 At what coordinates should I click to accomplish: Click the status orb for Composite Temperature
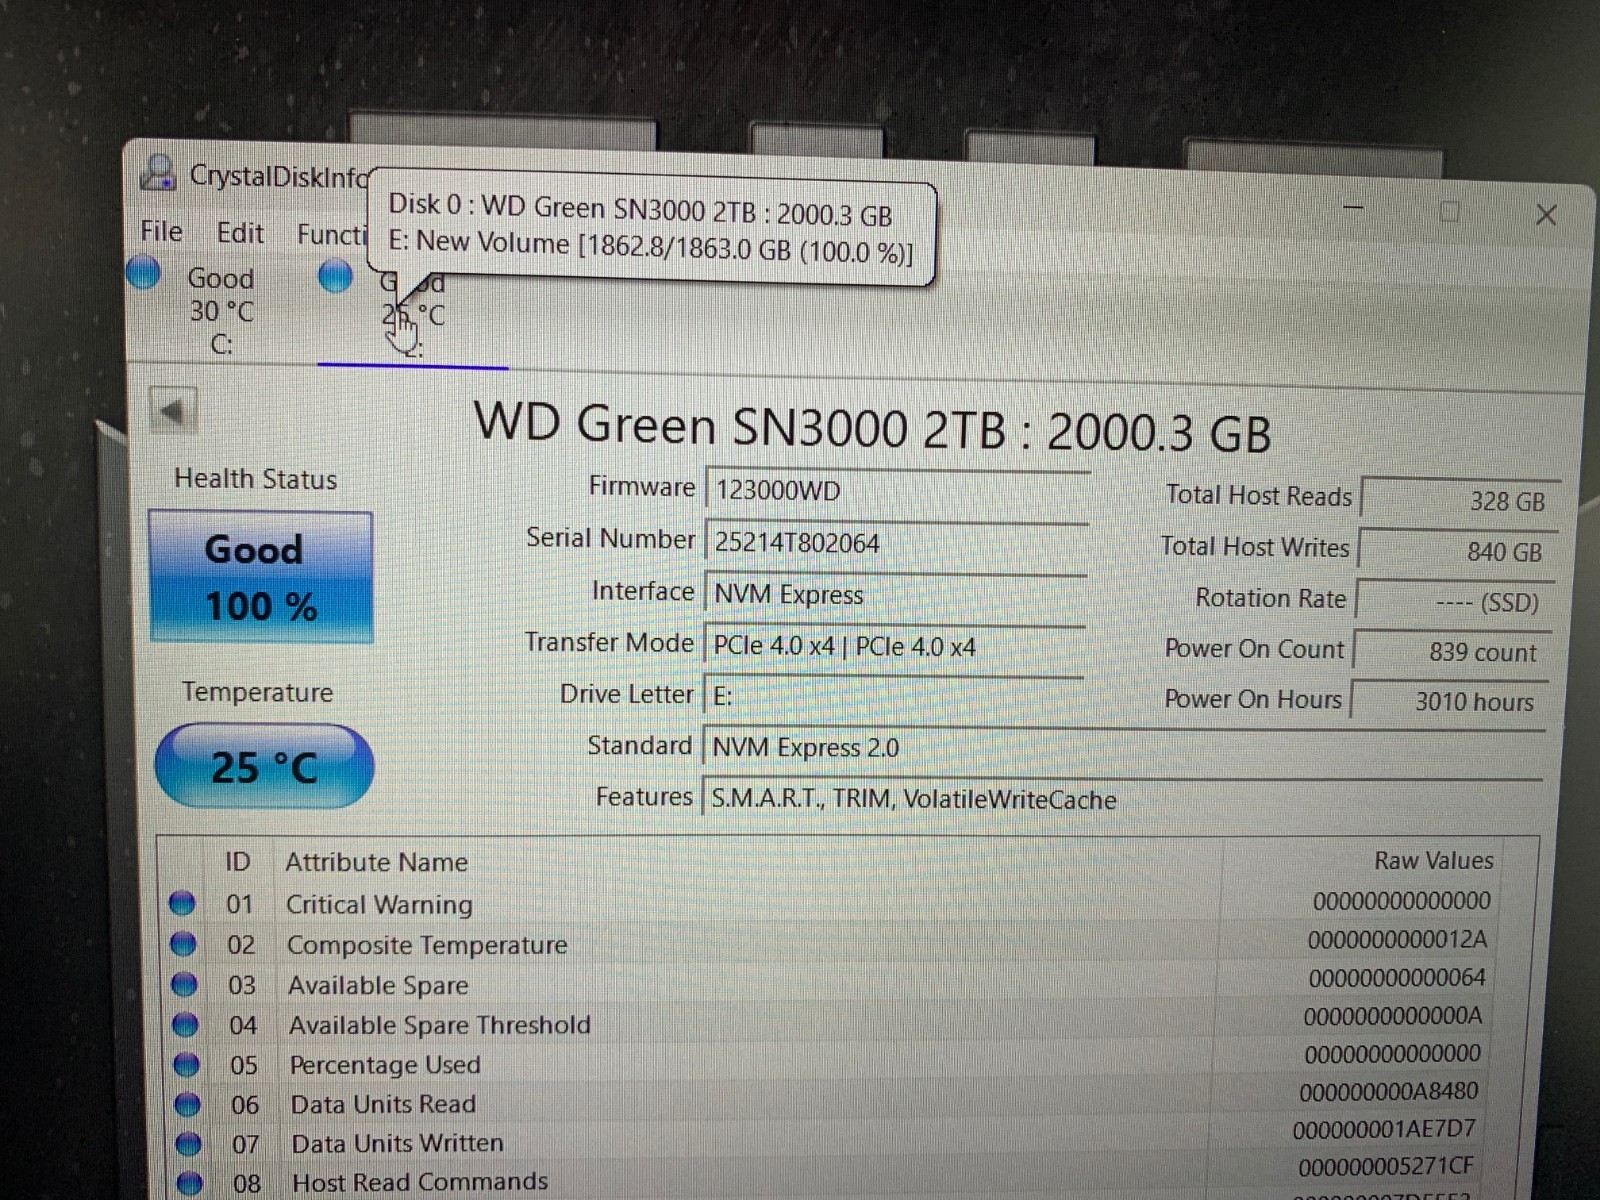coord(183,943)
